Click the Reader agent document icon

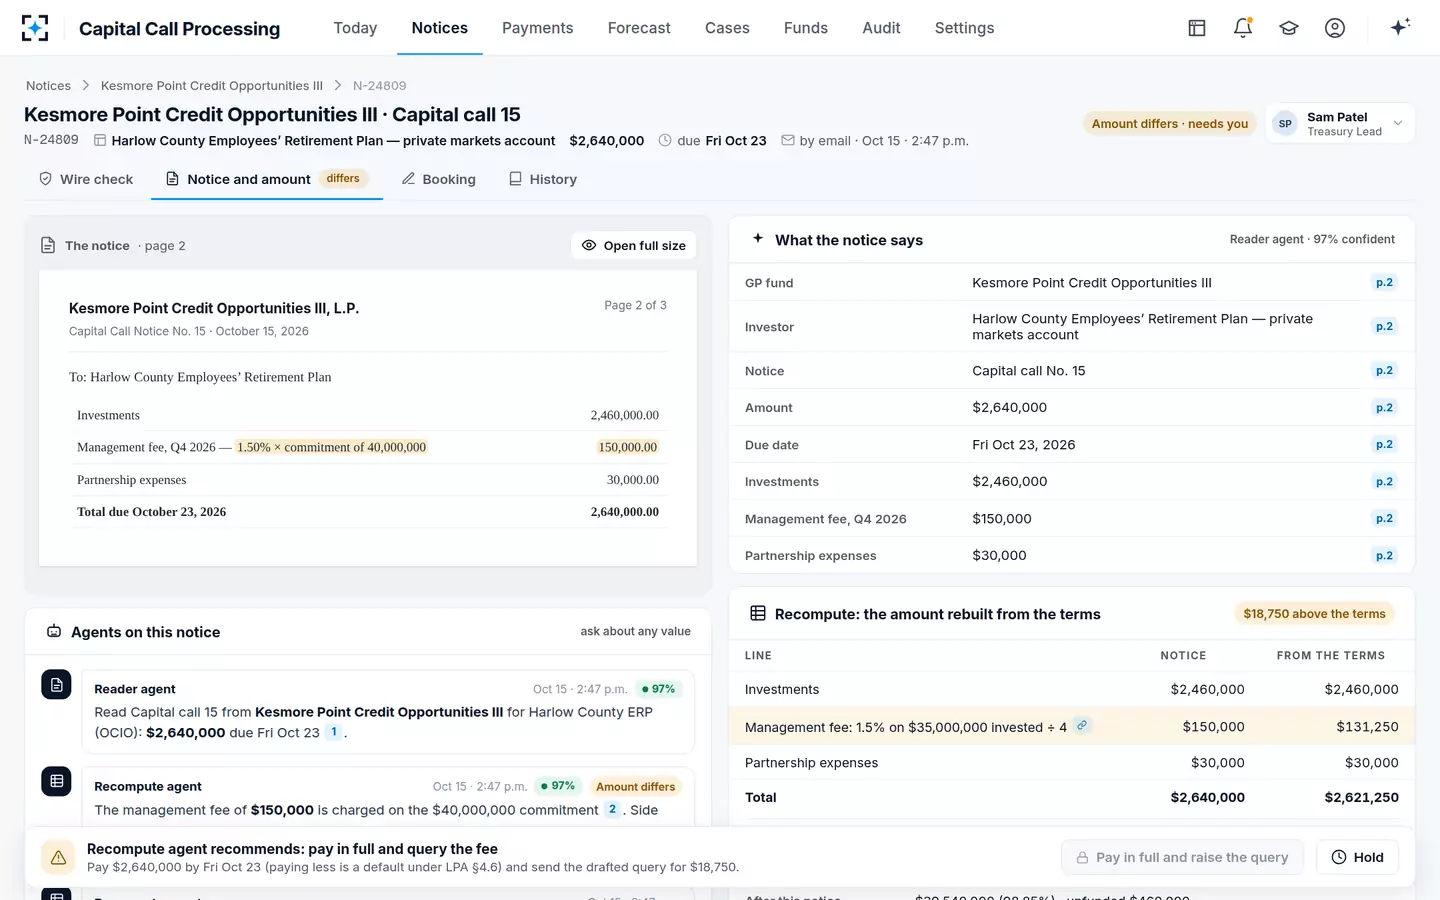56,685
